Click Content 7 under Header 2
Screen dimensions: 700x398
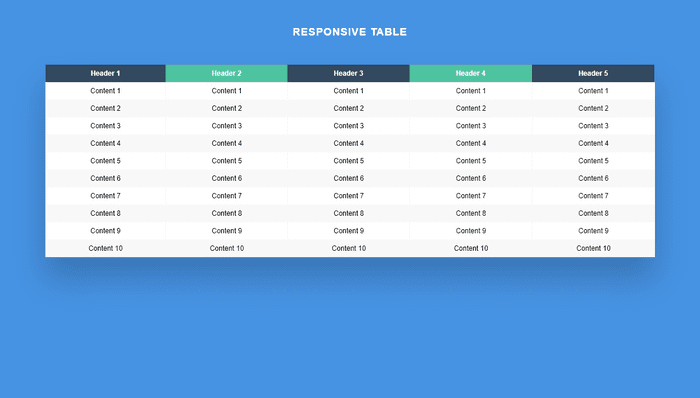[x=227, y=196]
